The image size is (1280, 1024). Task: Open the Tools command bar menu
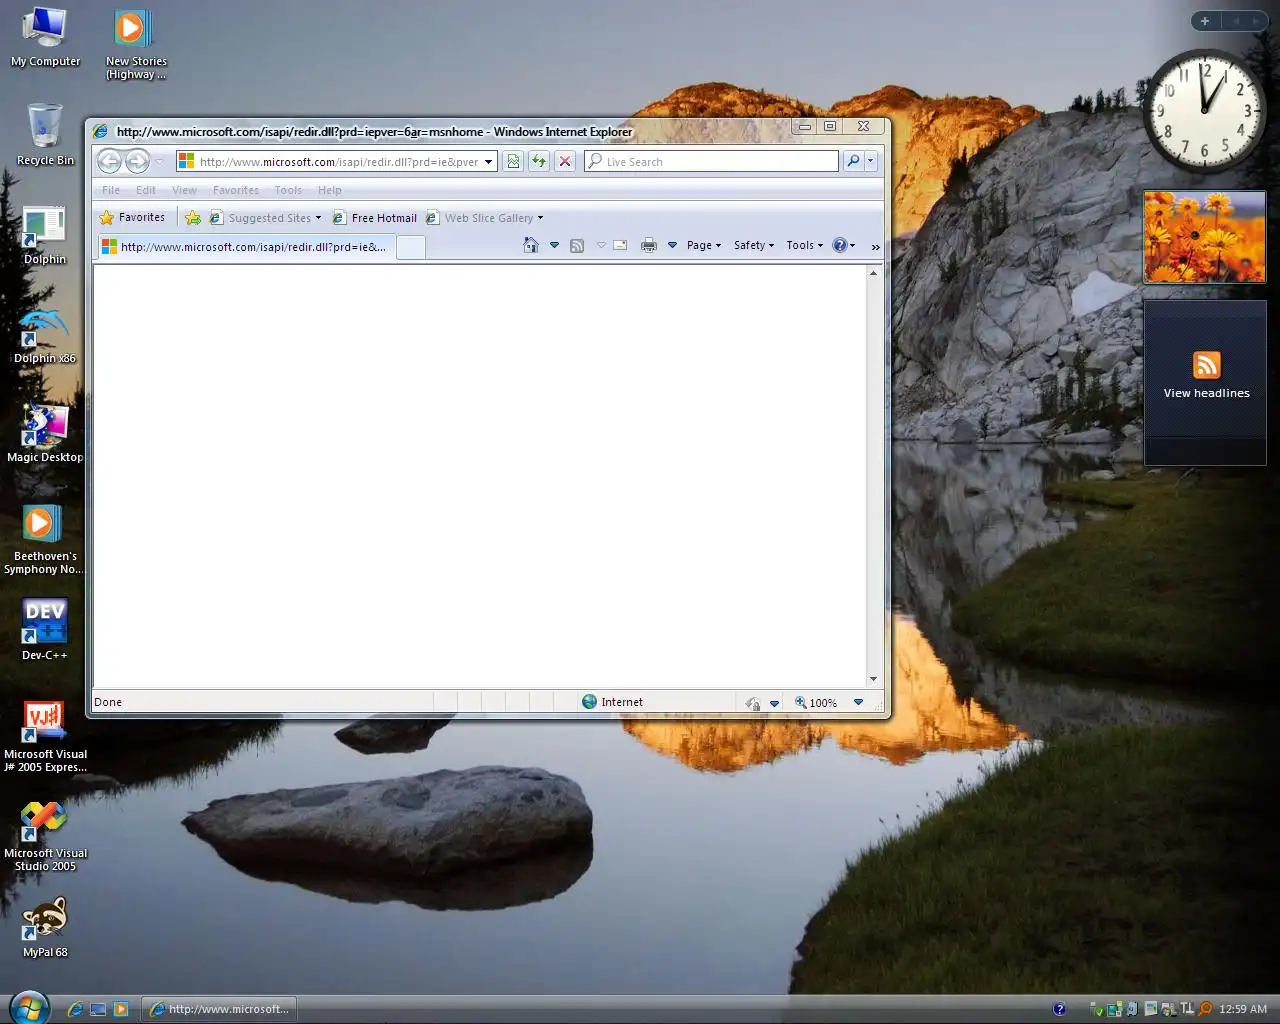pos(804,245)
